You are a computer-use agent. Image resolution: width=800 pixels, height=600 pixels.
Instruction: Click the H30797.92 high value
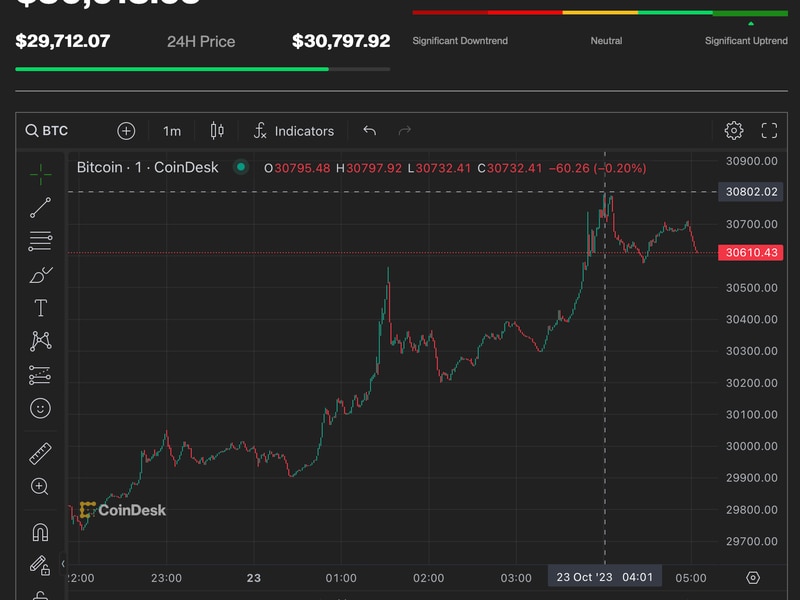click(x=369, y=168)
